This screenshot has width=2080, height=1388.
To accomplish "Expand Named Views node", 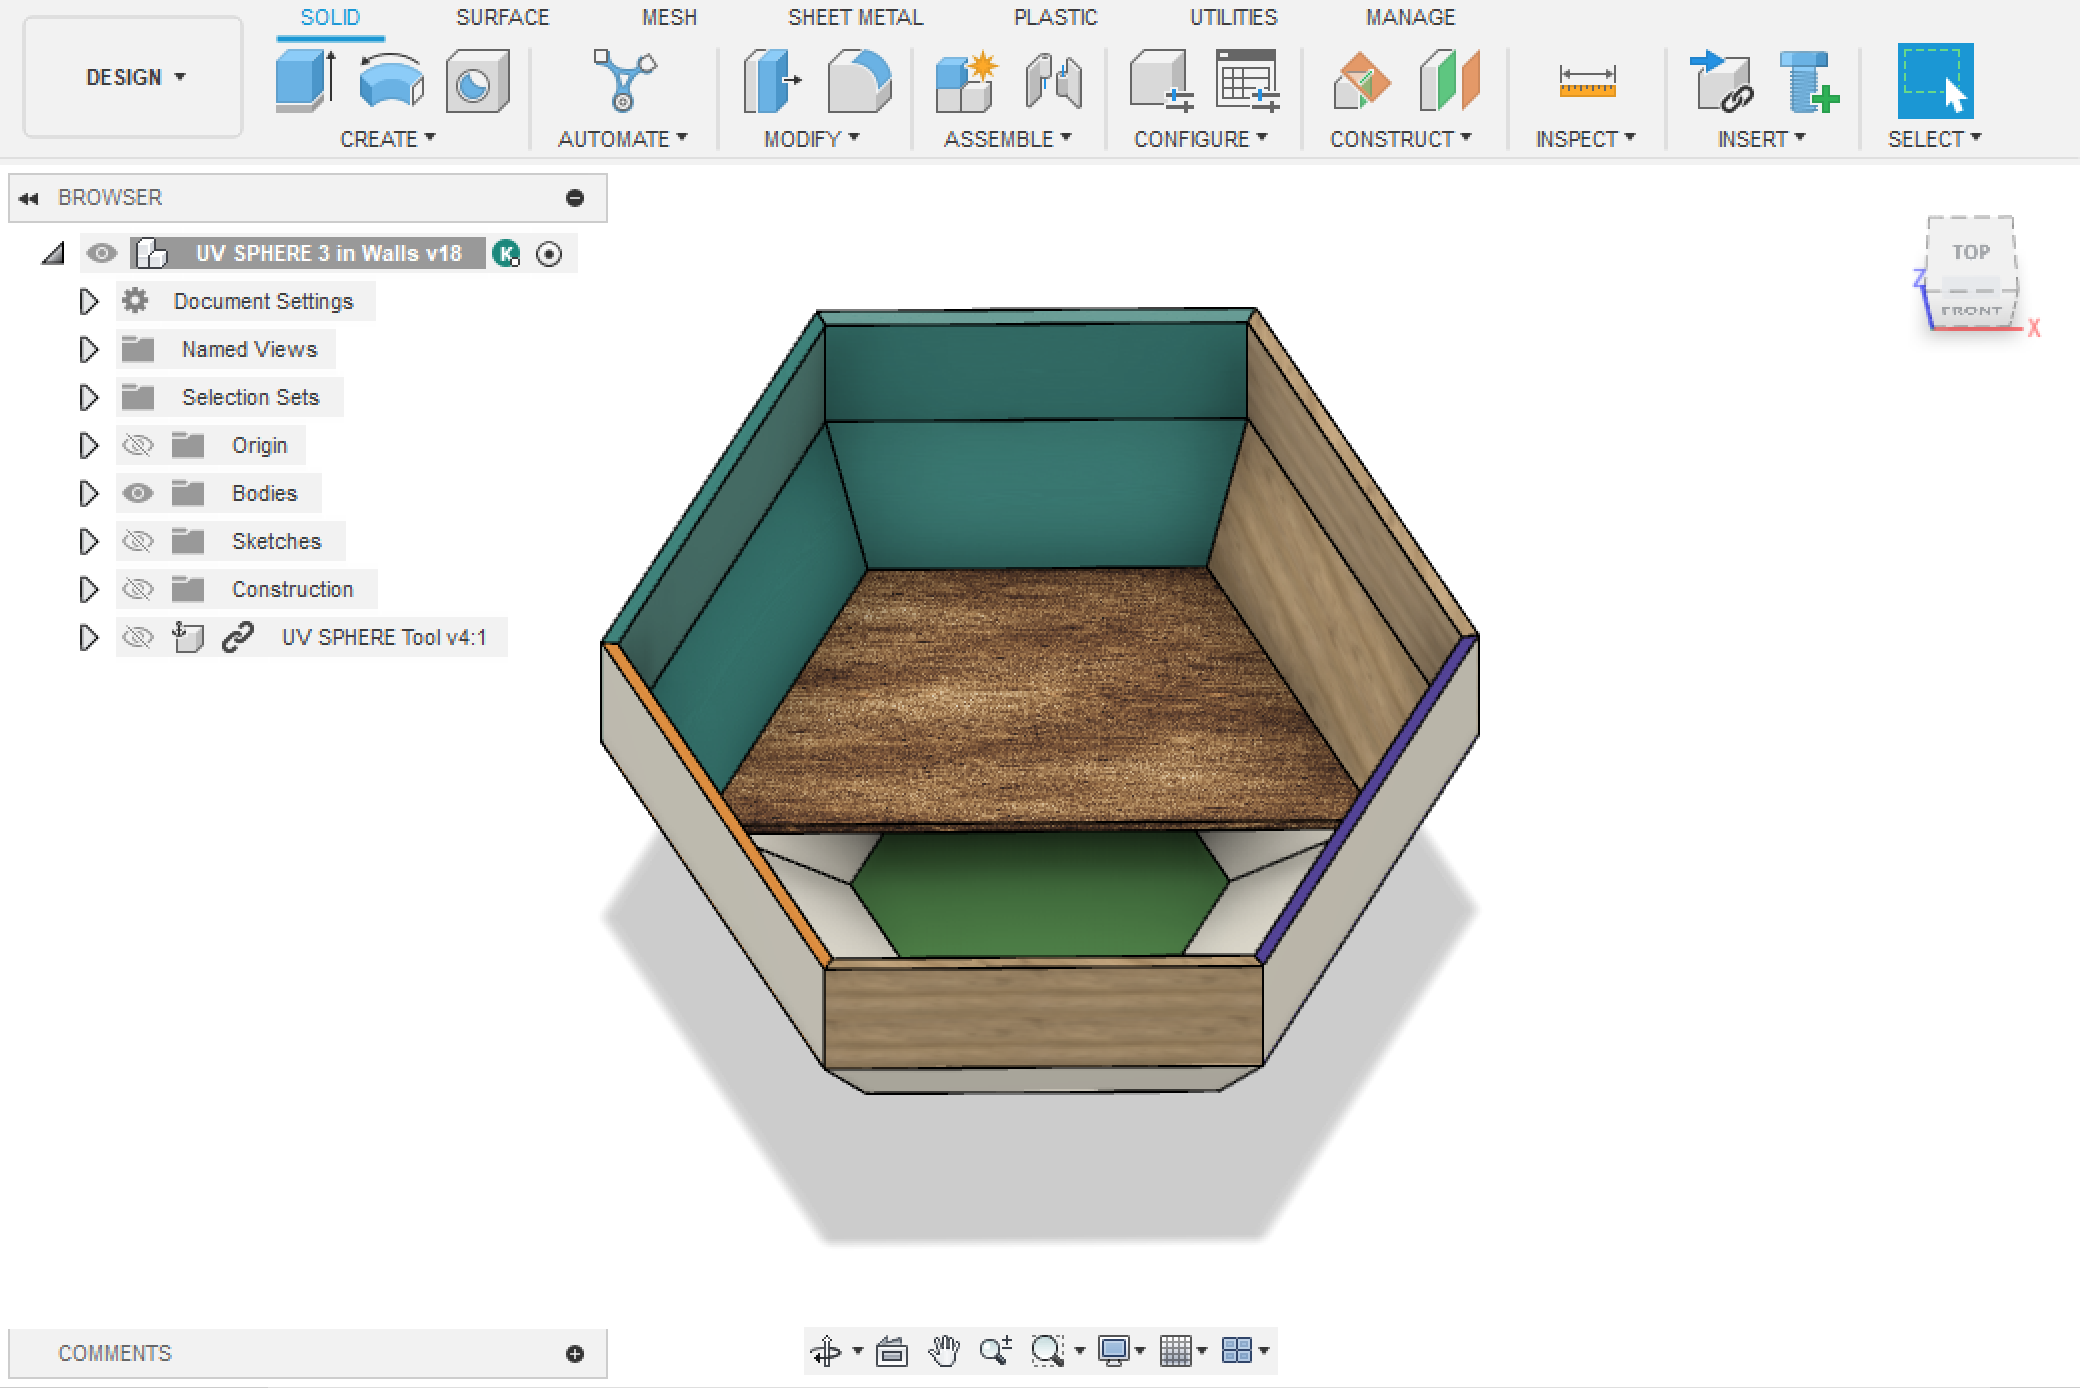I will click(x=89, y=349).
